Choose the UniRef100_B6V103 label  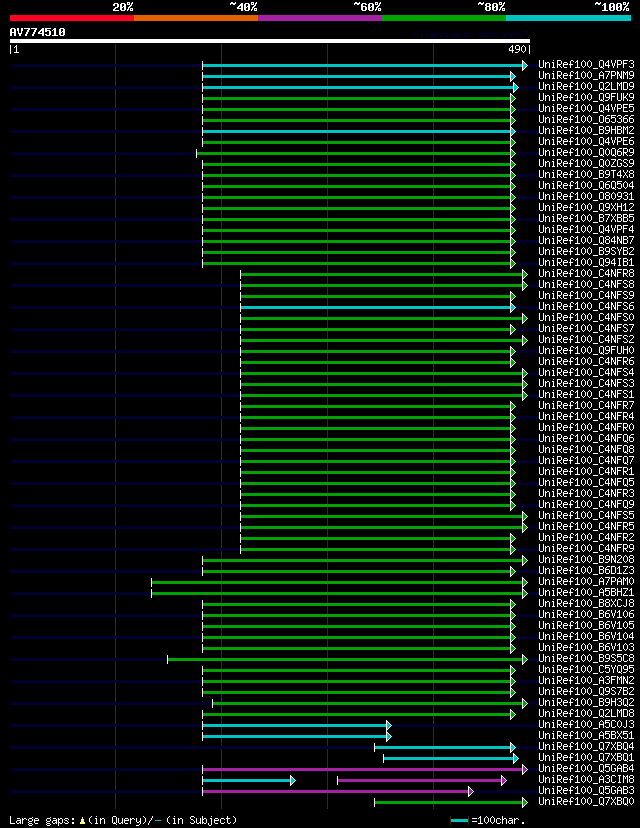pos(586,647)
